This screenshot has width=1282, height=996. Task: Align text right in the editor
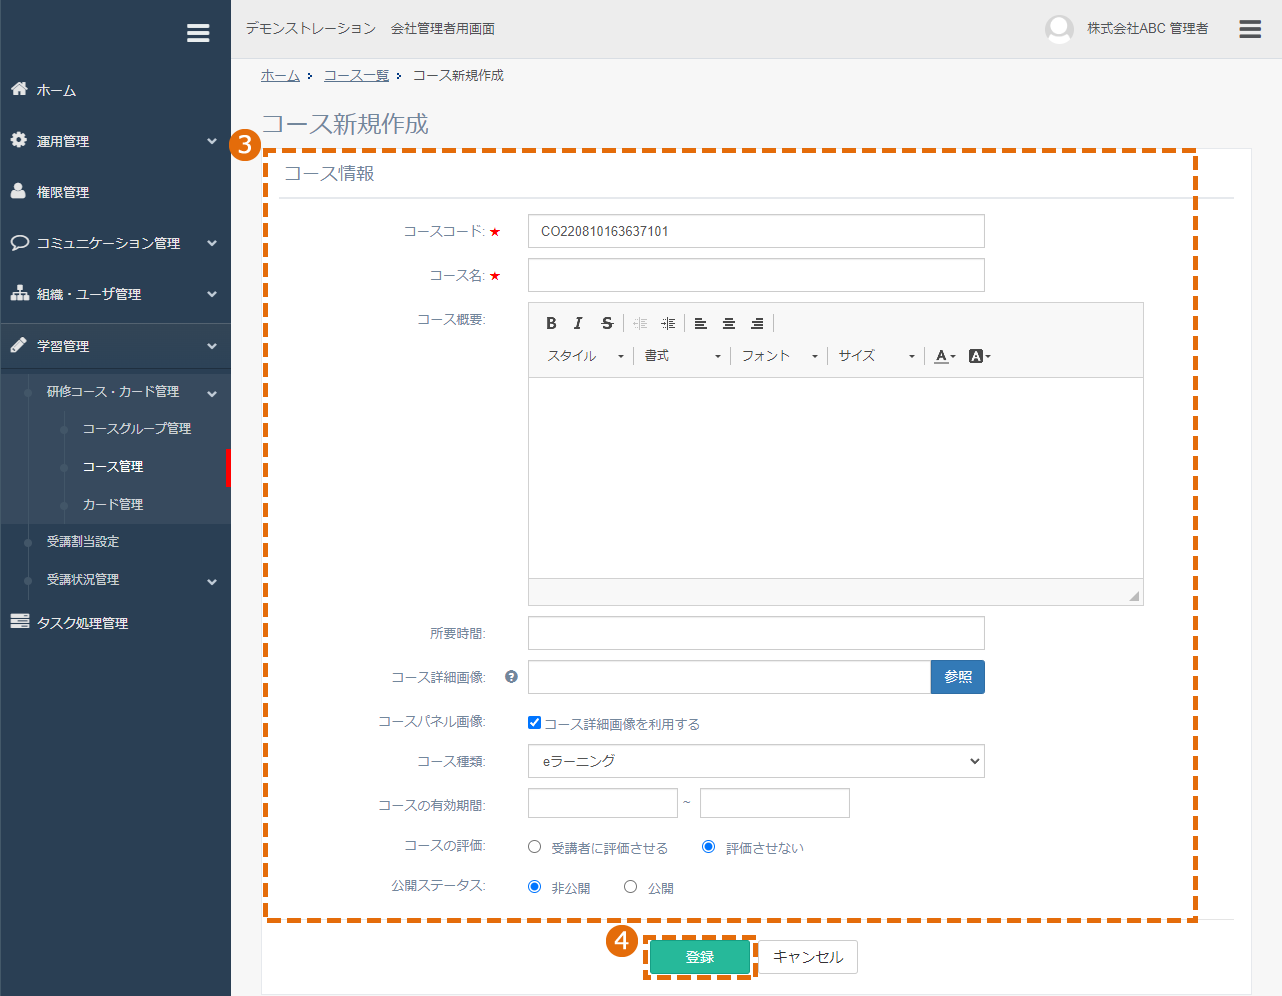click(757, 323)
